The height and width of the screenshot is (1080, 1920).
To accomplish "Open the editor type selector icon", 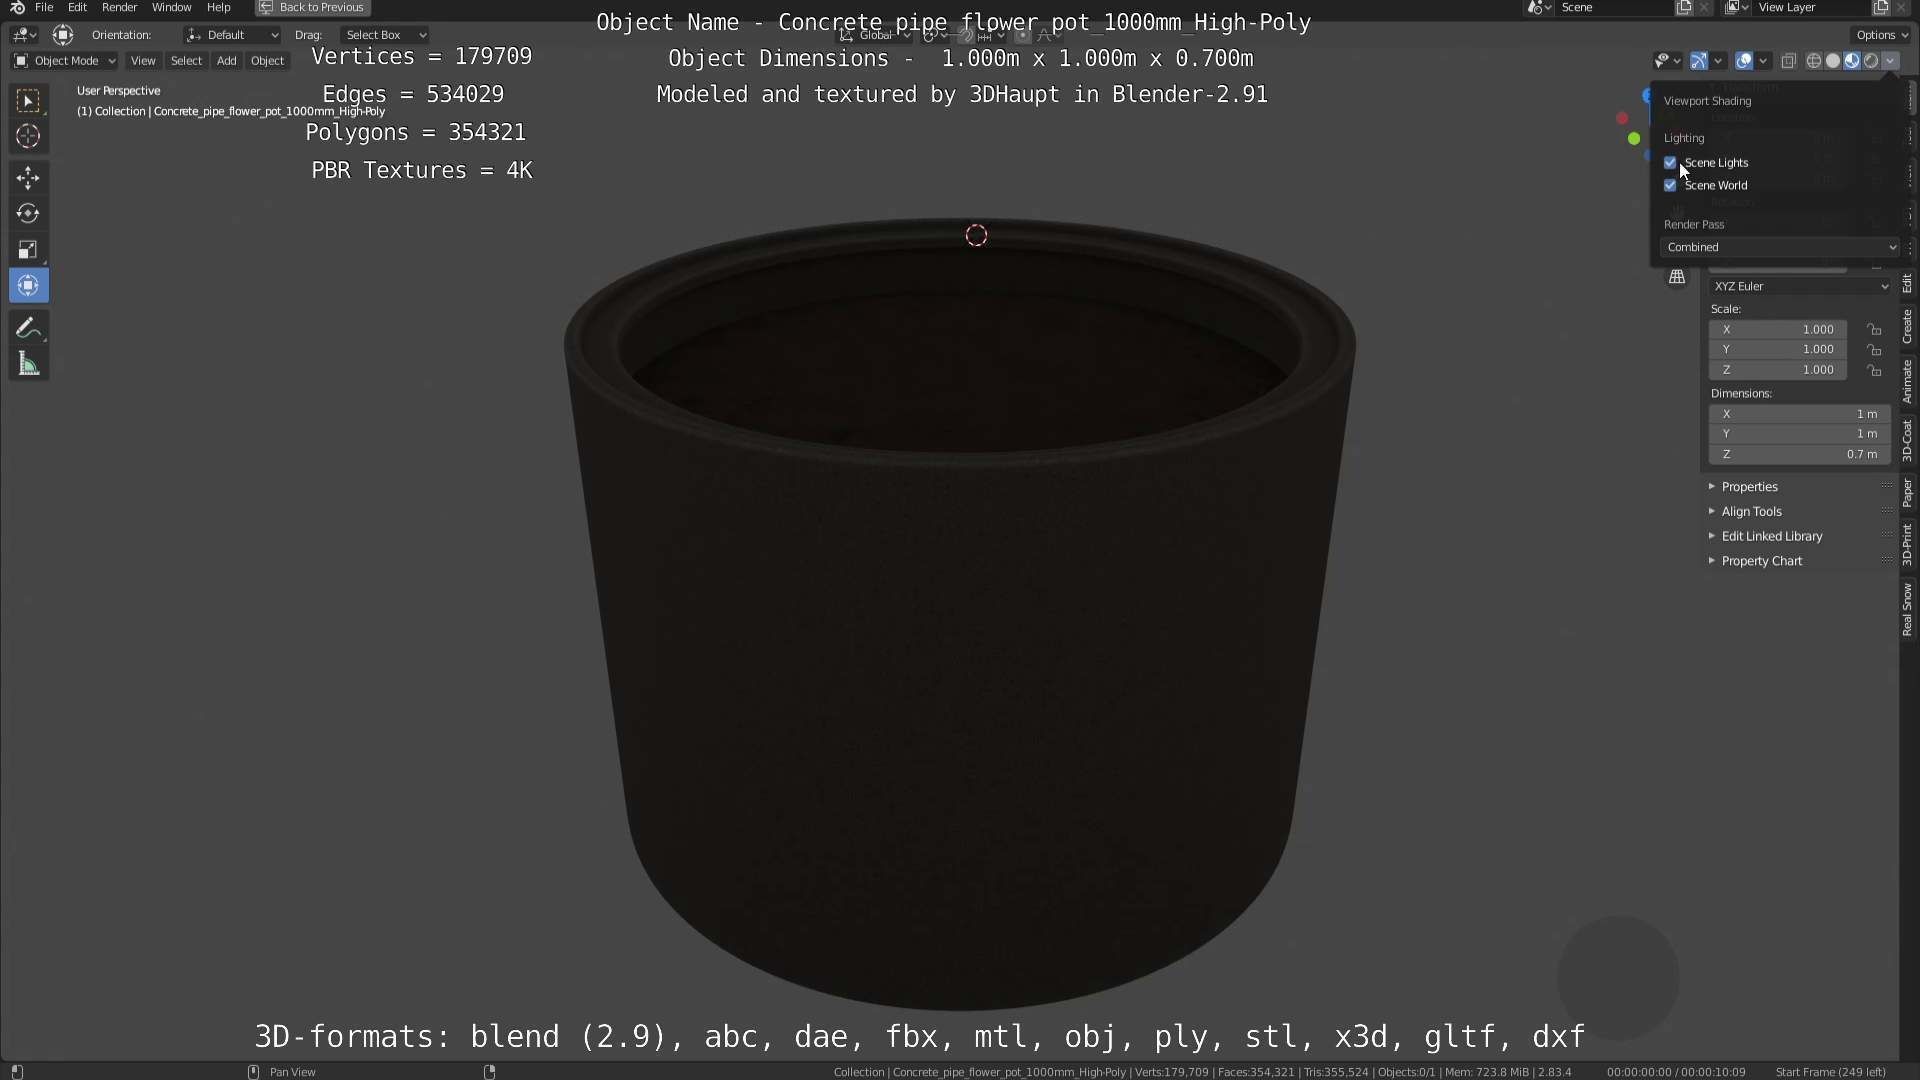I will tap(24, 35).
